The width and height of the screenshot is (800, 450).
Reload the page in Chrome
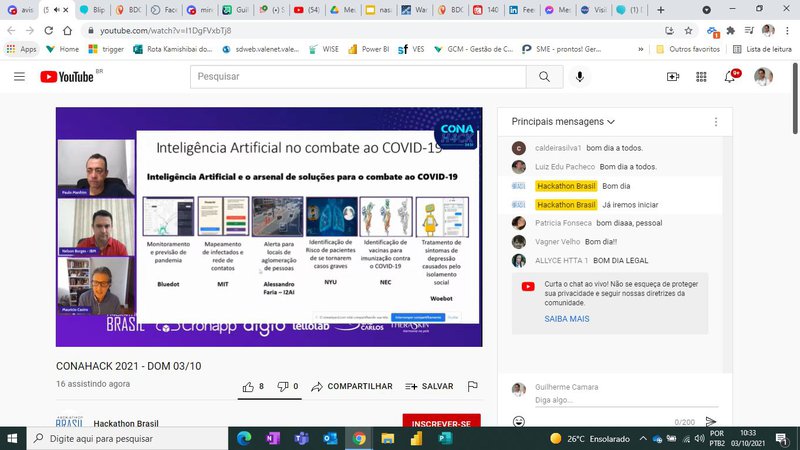coord(48,31)
